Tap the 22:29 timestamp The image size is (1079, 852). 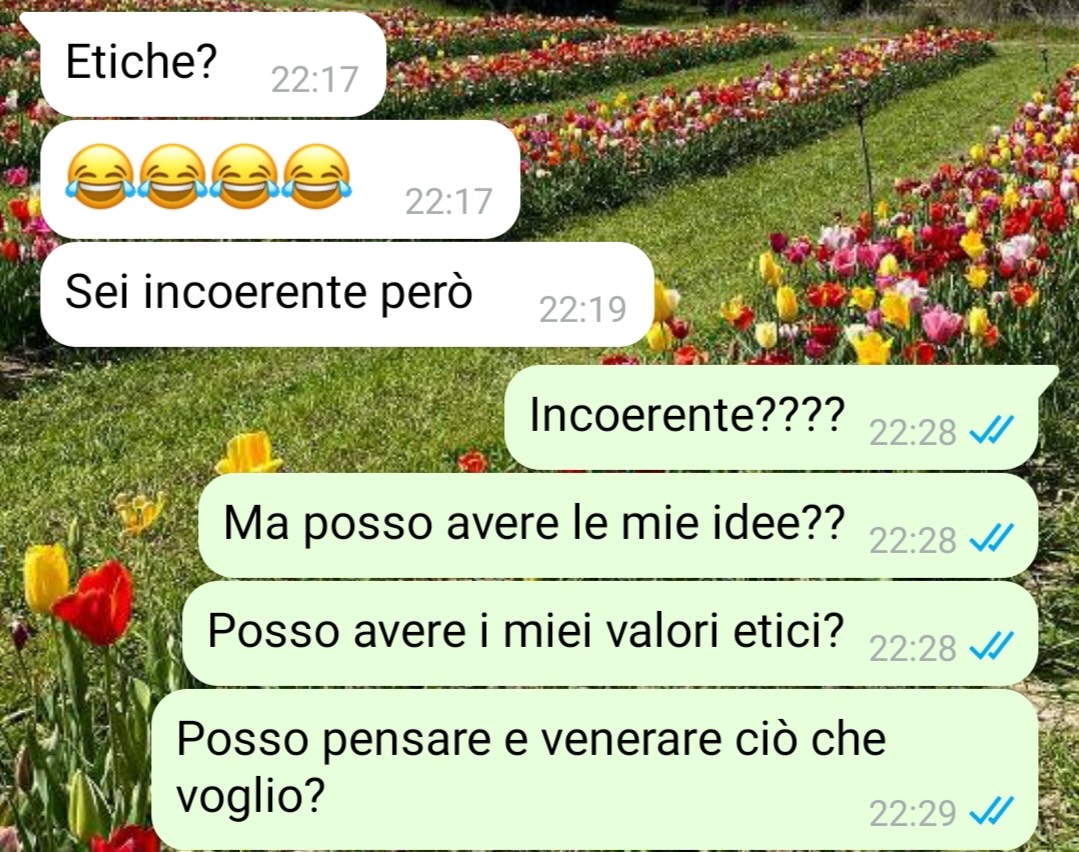point(912,813)
